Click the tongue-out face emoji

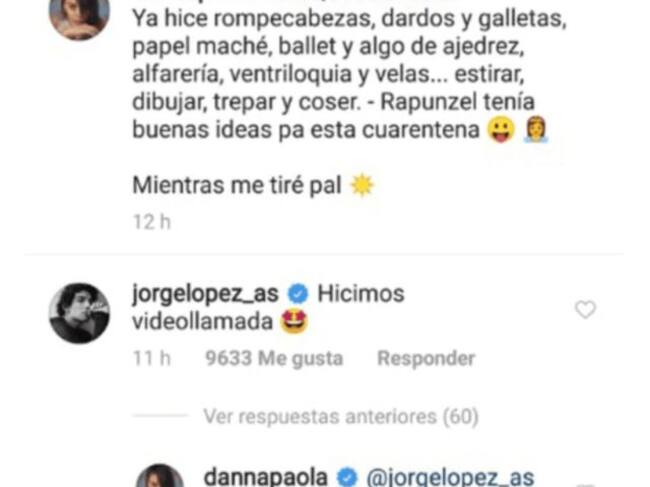pyautogui.click(x=501, y=130)
